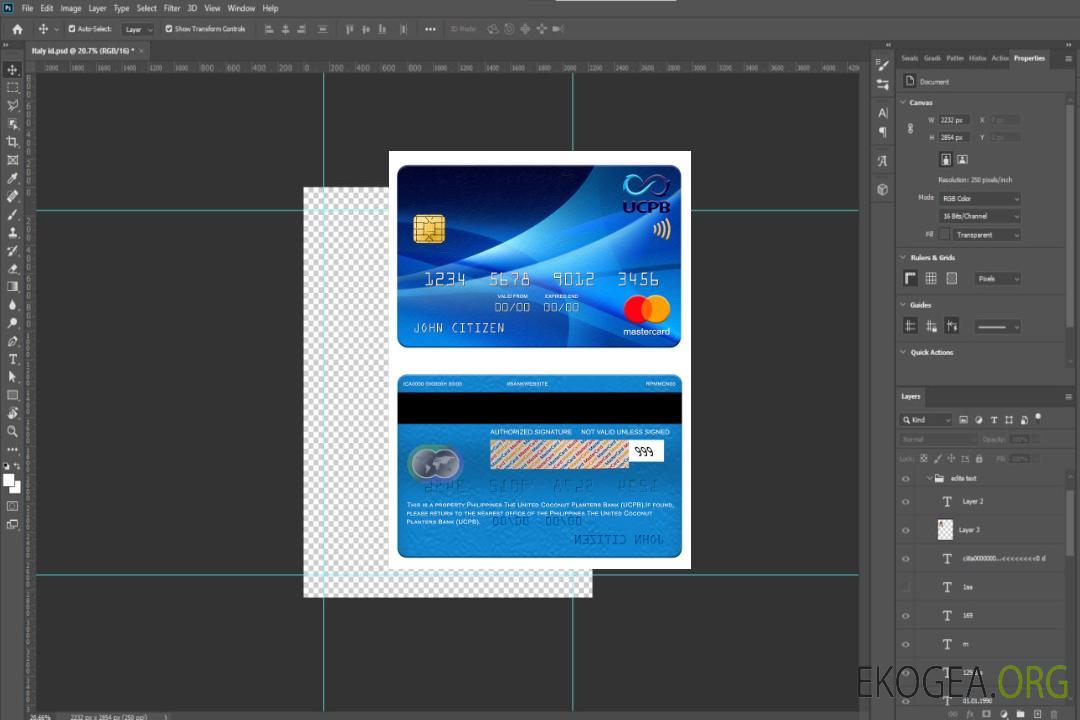Click the canvas width input field
The image size is (1080, 720).
(954, 120)
